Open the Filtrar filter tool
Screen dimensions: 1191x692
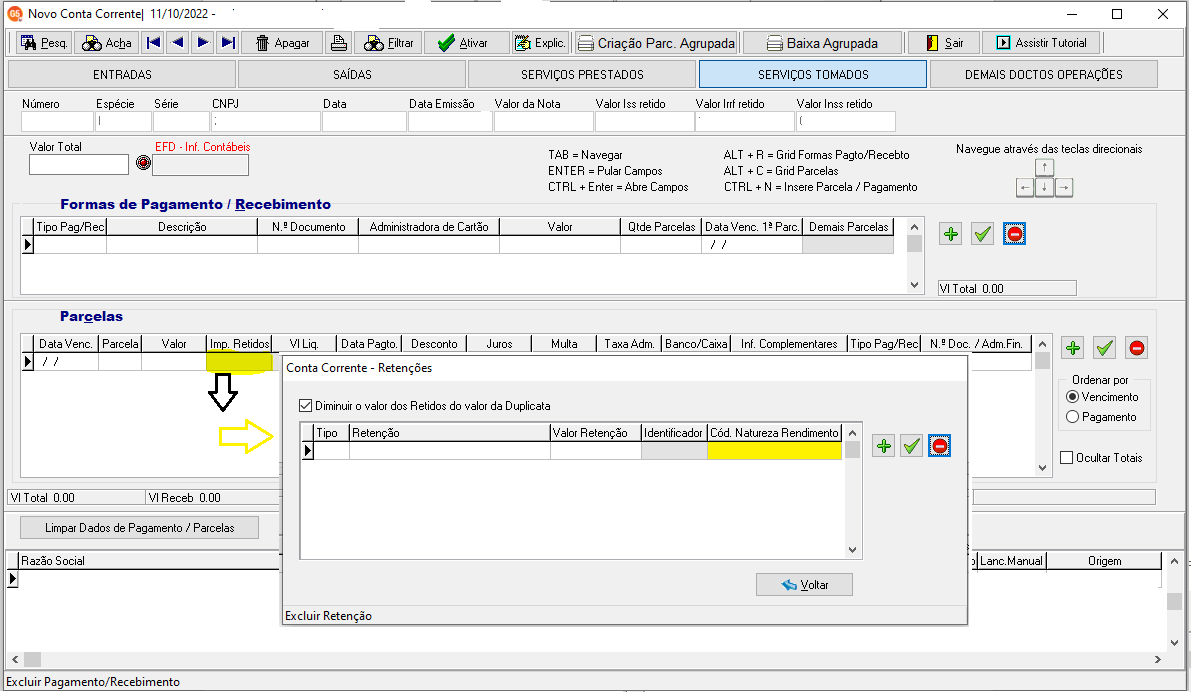click(388, 43)
